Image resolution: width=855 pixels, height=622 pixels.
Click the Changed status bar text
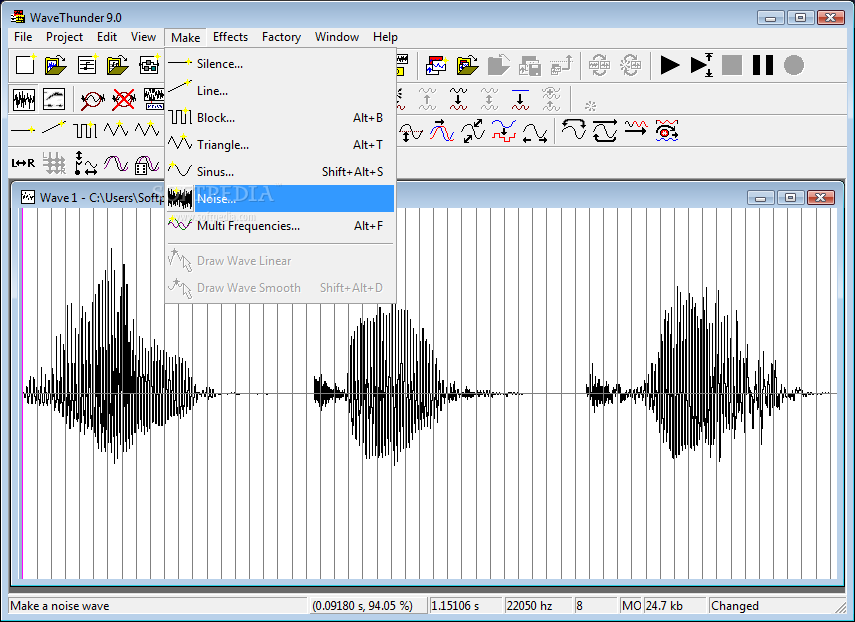pos(734,606)
